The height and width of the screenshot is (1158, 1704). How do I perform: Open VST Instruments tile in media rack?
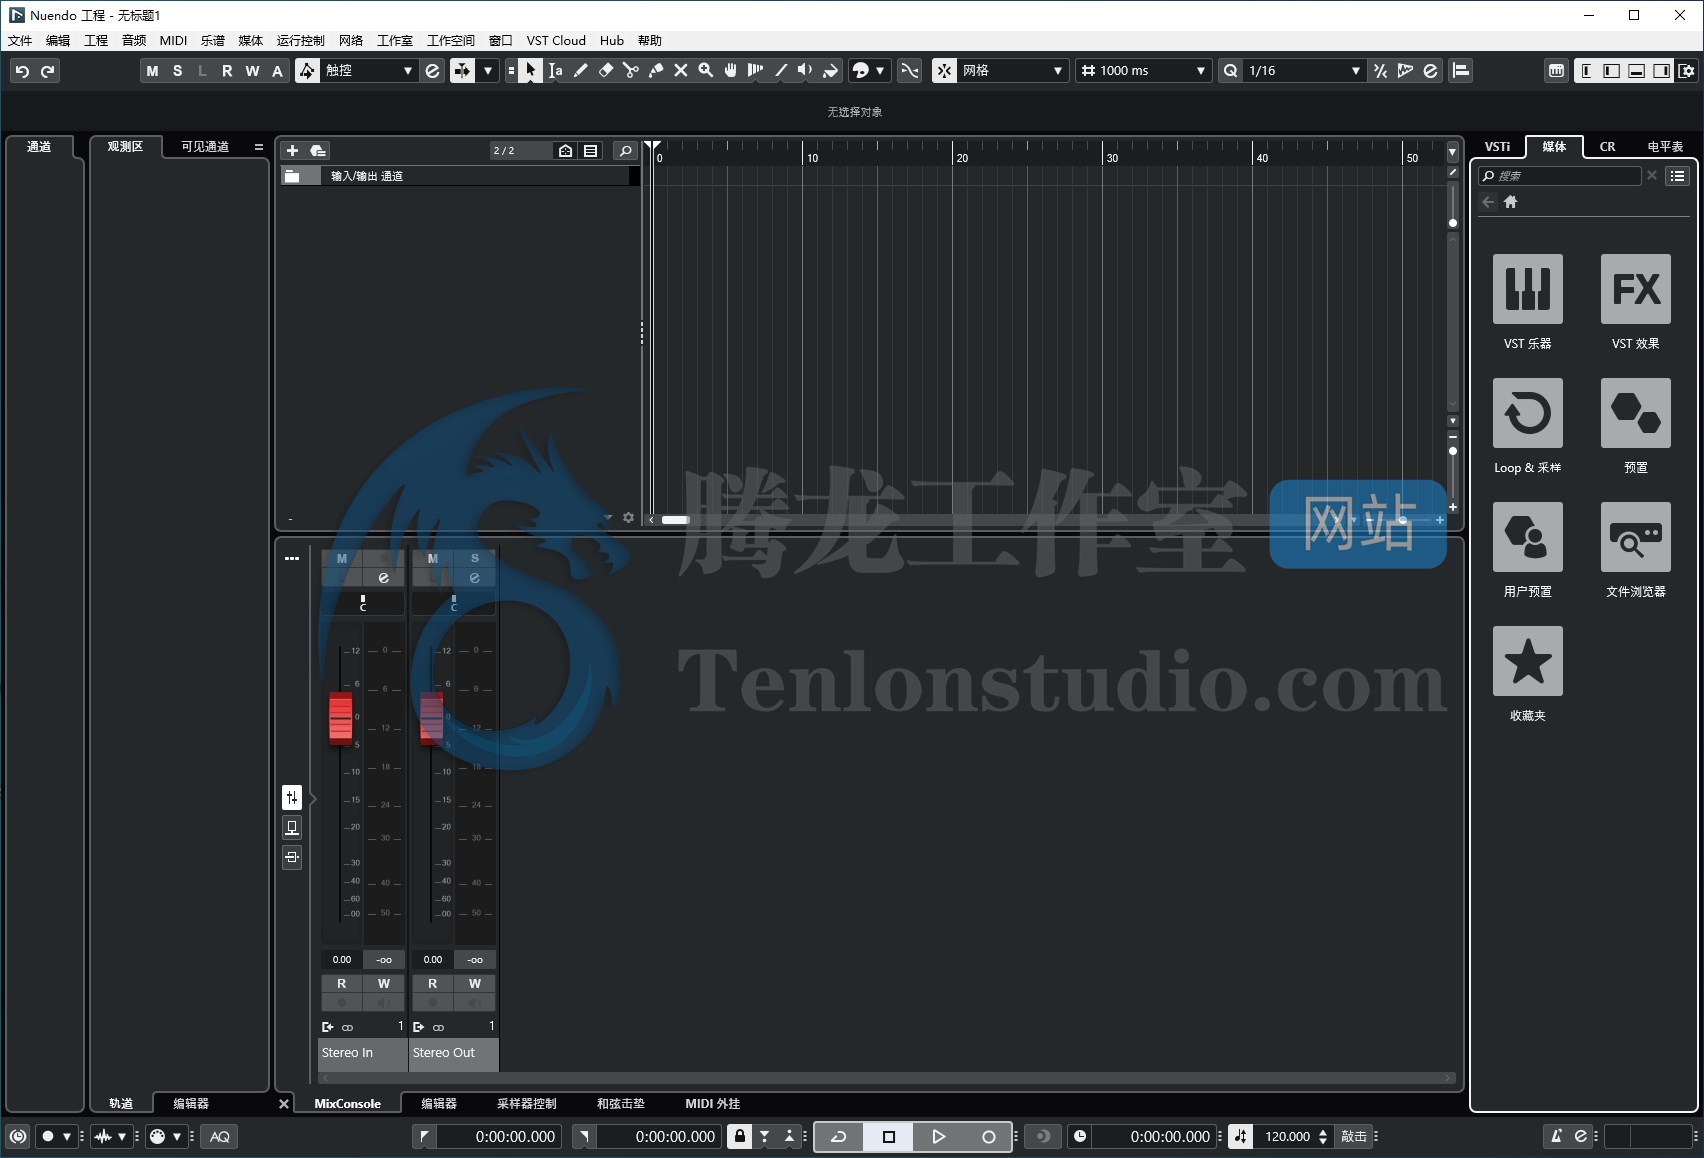pos(1528,289)
